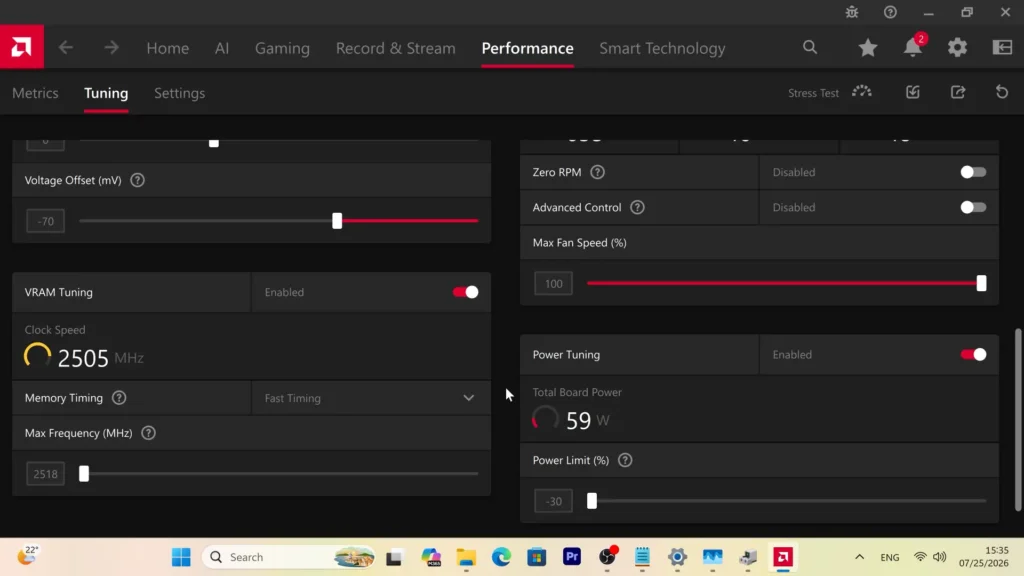Open the Wi-Fi network tray icon
This screenshot has width=1024, height=576.
click(x=920, y=557)
